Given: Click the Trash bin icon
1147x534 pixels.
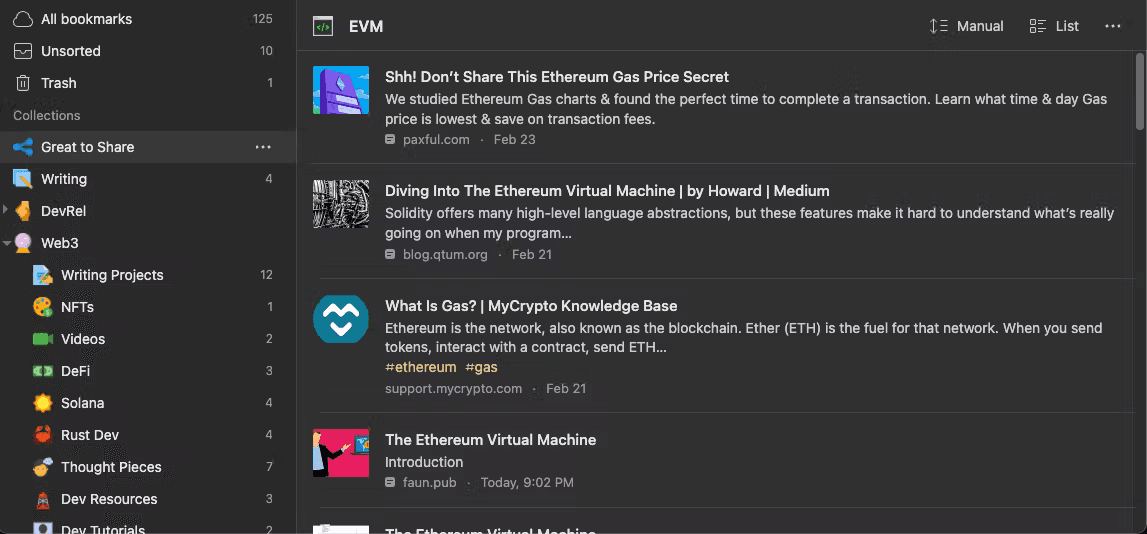Looking at the screenshot, I should pos(22,83).
